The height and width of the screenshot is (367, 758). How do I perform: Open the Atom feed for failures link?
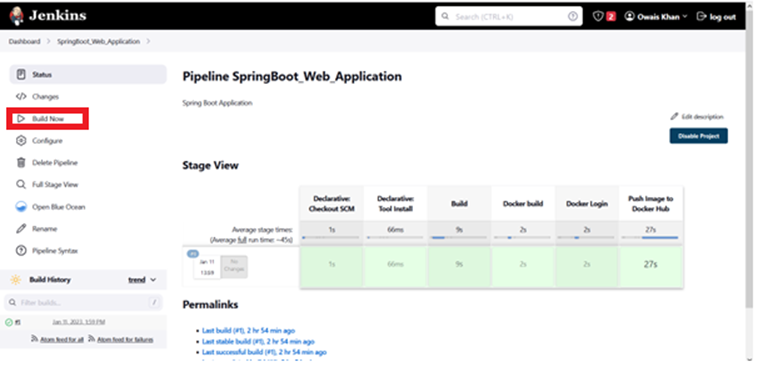[x=125, y=339]
